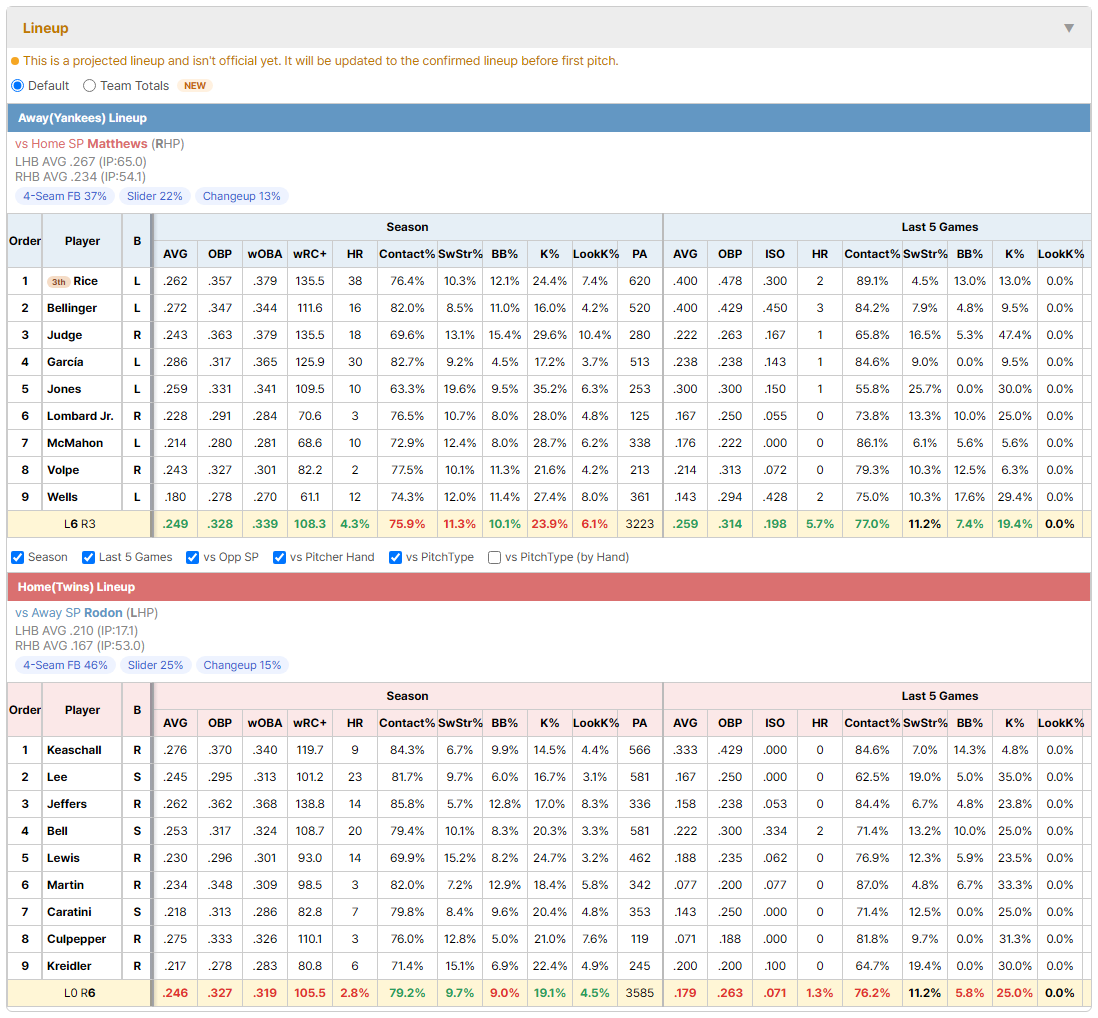Click the ISO column header in Twins table
The image size is (1098, 1018).
[774, 723]
